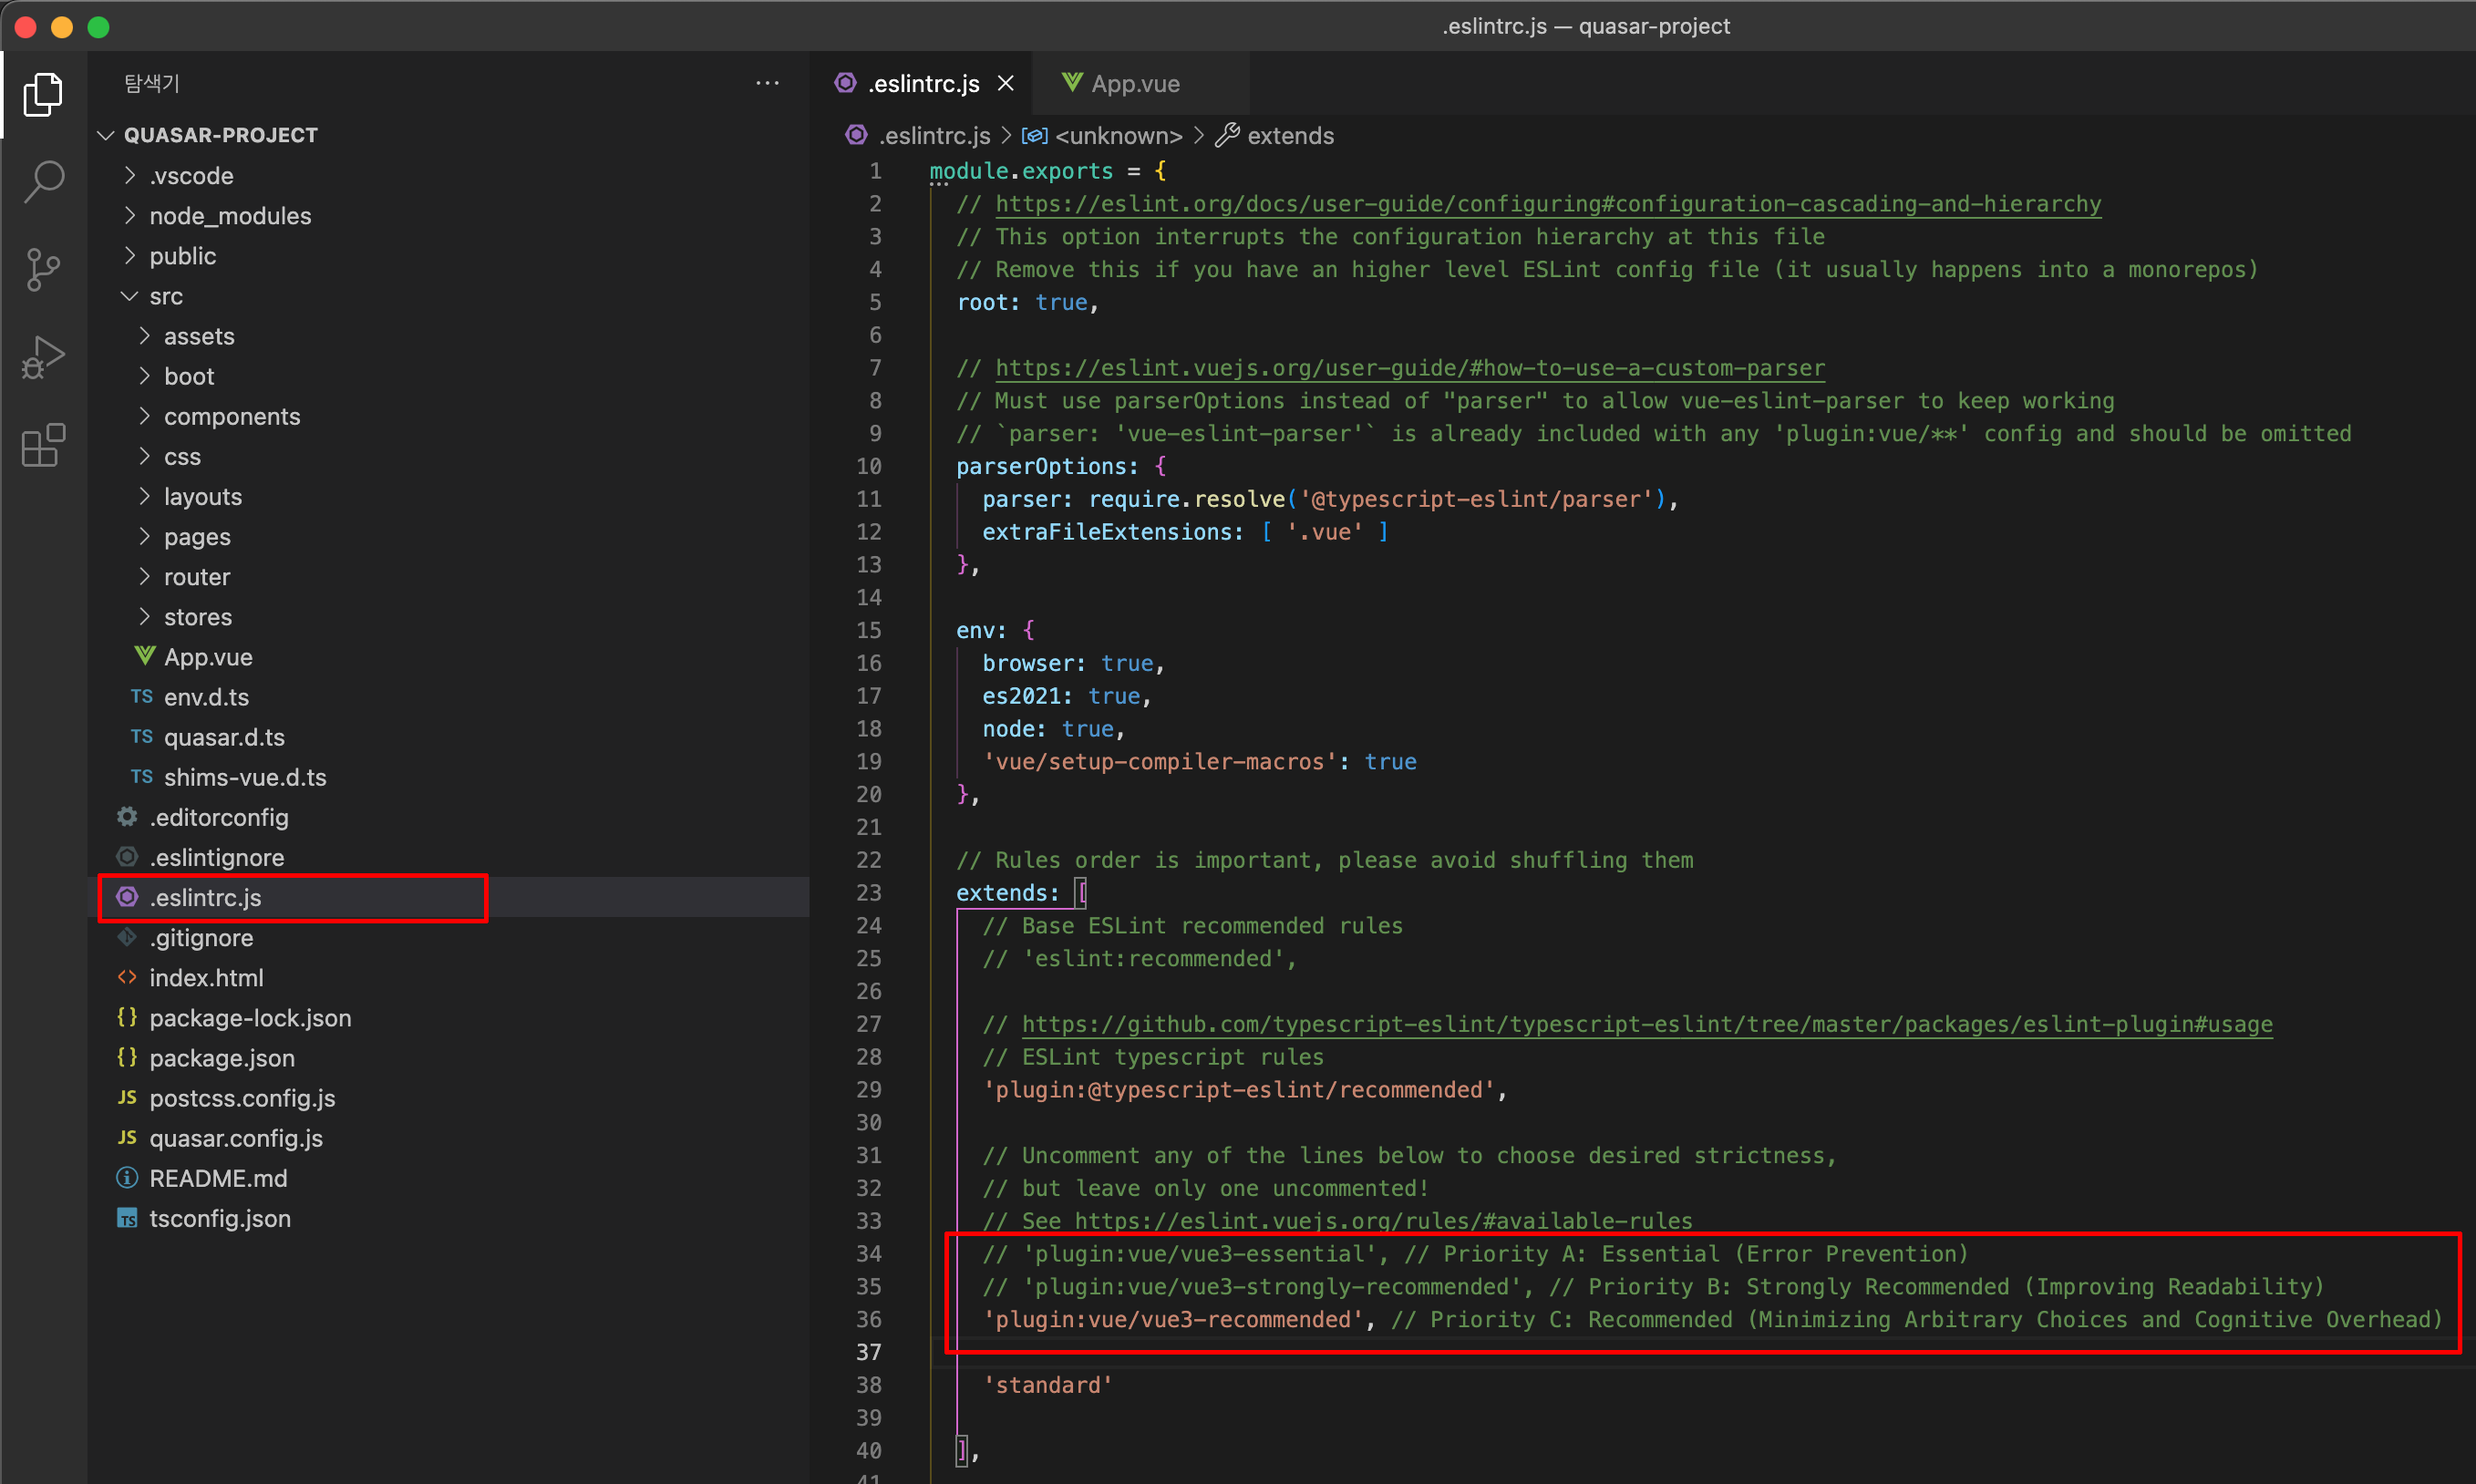The width and height of the screenshot is (2476, 1484).
Task: Expand the components folder
Action: pyautogui.click(x=231, y=417)
